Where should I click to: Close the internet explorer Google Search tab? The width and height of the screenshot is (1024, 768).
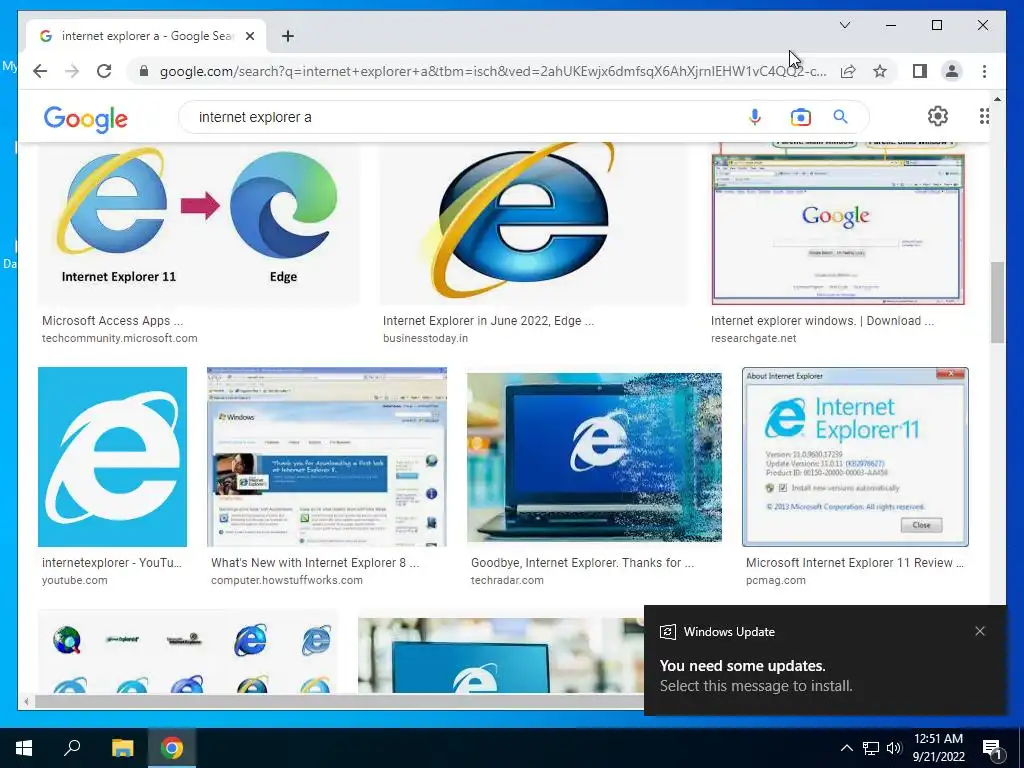point(249,36)
